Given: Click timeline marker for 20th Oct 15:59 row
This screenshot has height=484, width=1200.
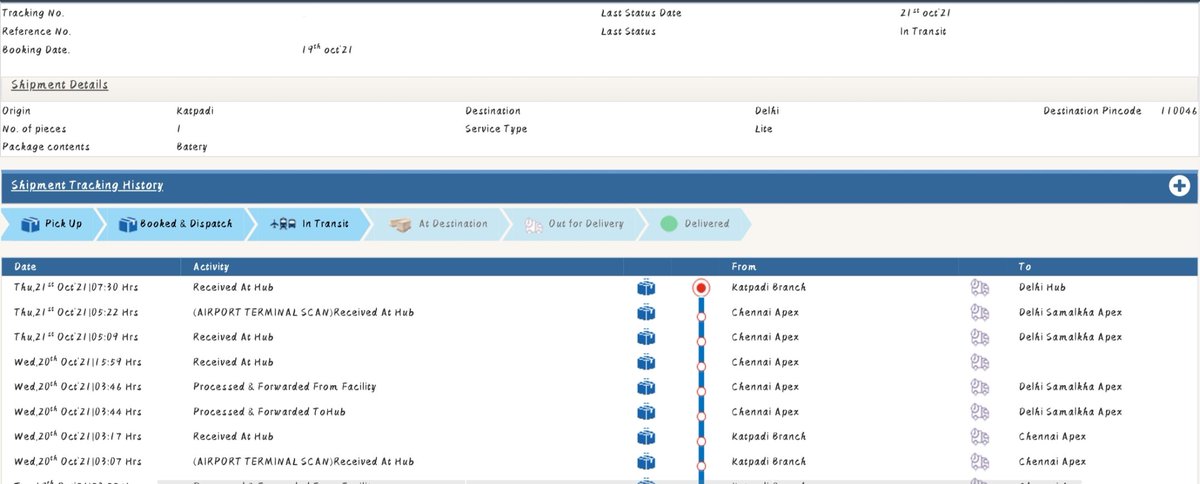Looking at the screenshot, I should click(x=701, y=365).
